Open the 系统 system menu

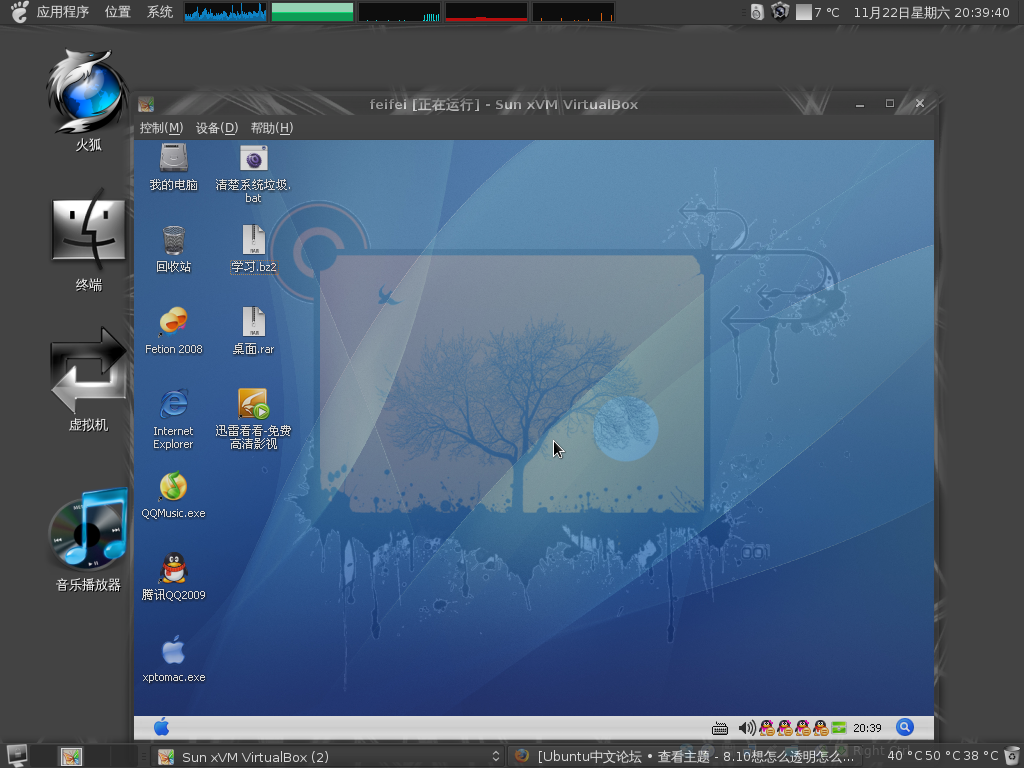click(160, 12)
